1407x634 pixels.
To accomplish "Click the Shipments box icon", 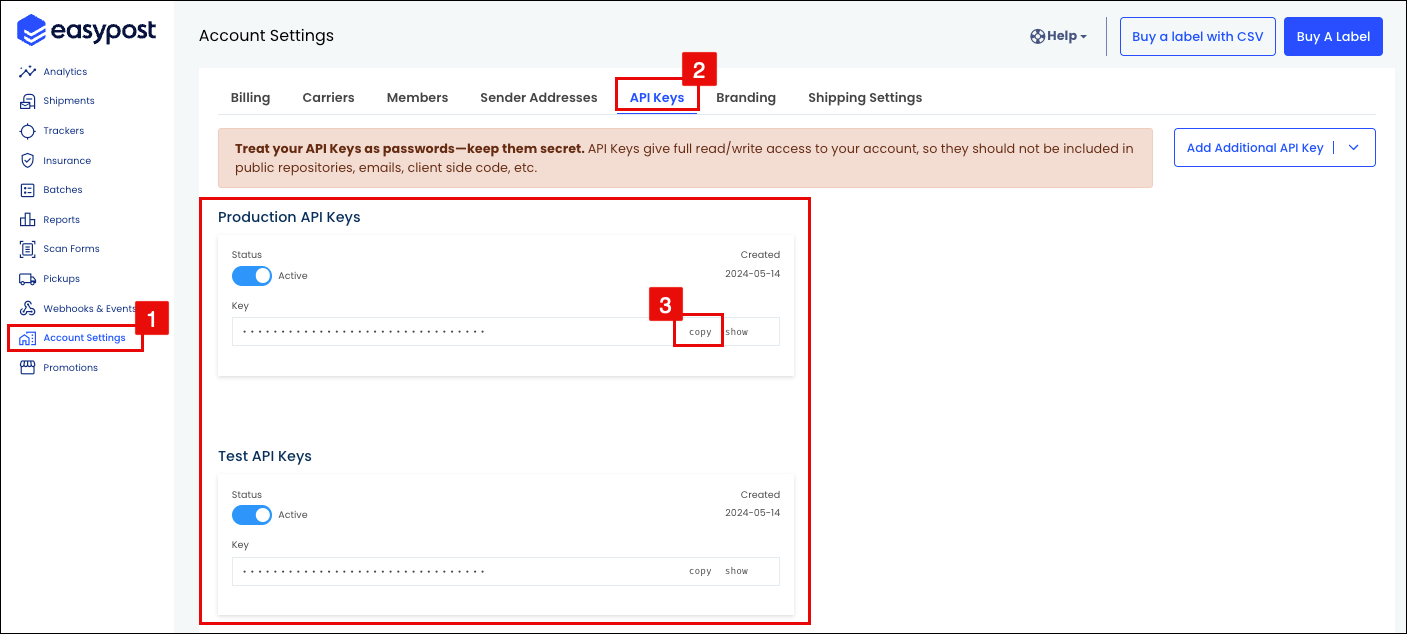I will tap(28, 101).
